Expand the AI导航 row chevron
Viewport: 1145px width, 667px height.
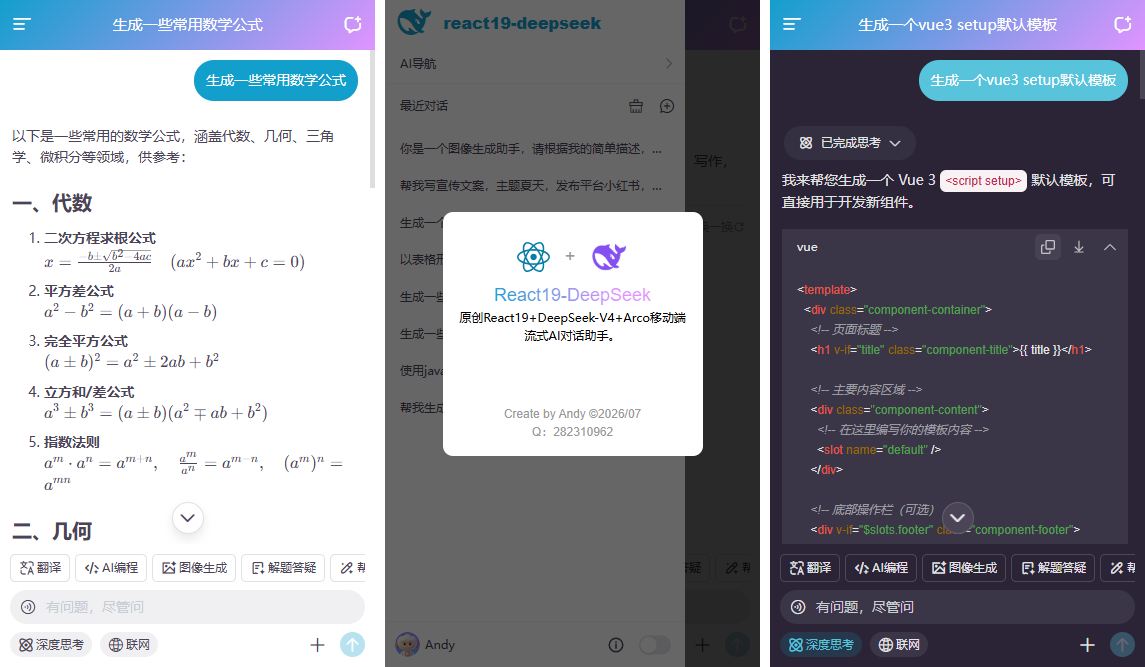tap(669, 64)
